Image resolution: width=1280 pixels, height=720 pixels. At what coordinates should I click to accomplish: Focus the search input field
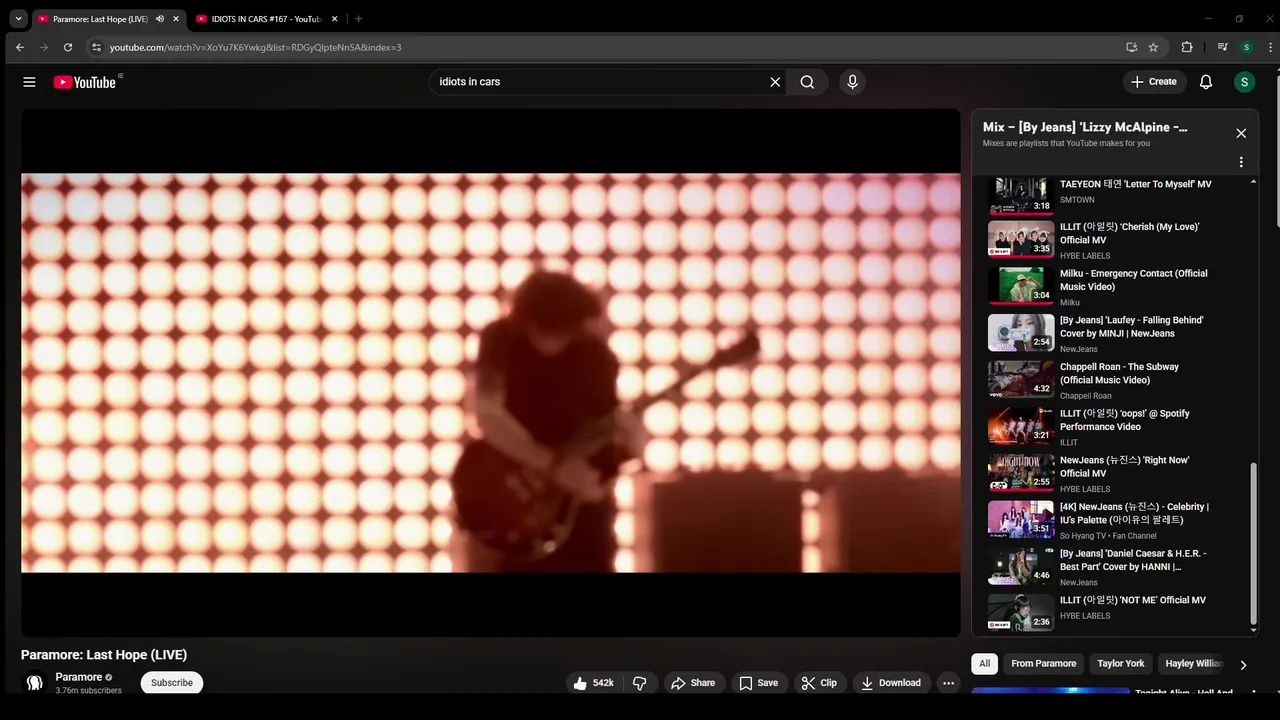point(600,82)
